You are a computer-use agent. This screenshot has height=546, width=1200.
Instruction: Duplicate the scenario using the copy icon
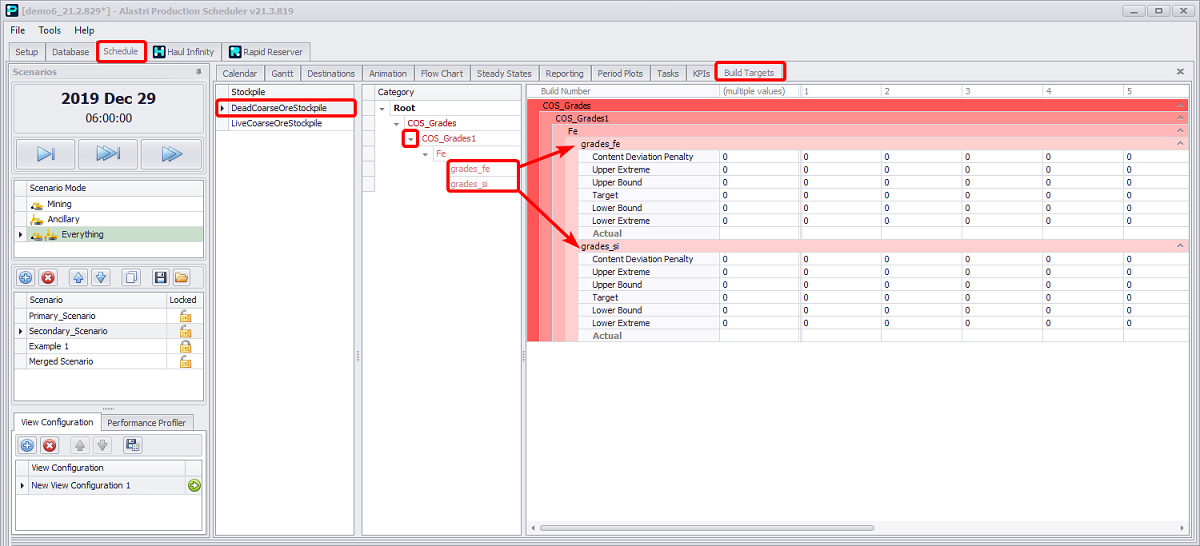[x=130, y=277]
